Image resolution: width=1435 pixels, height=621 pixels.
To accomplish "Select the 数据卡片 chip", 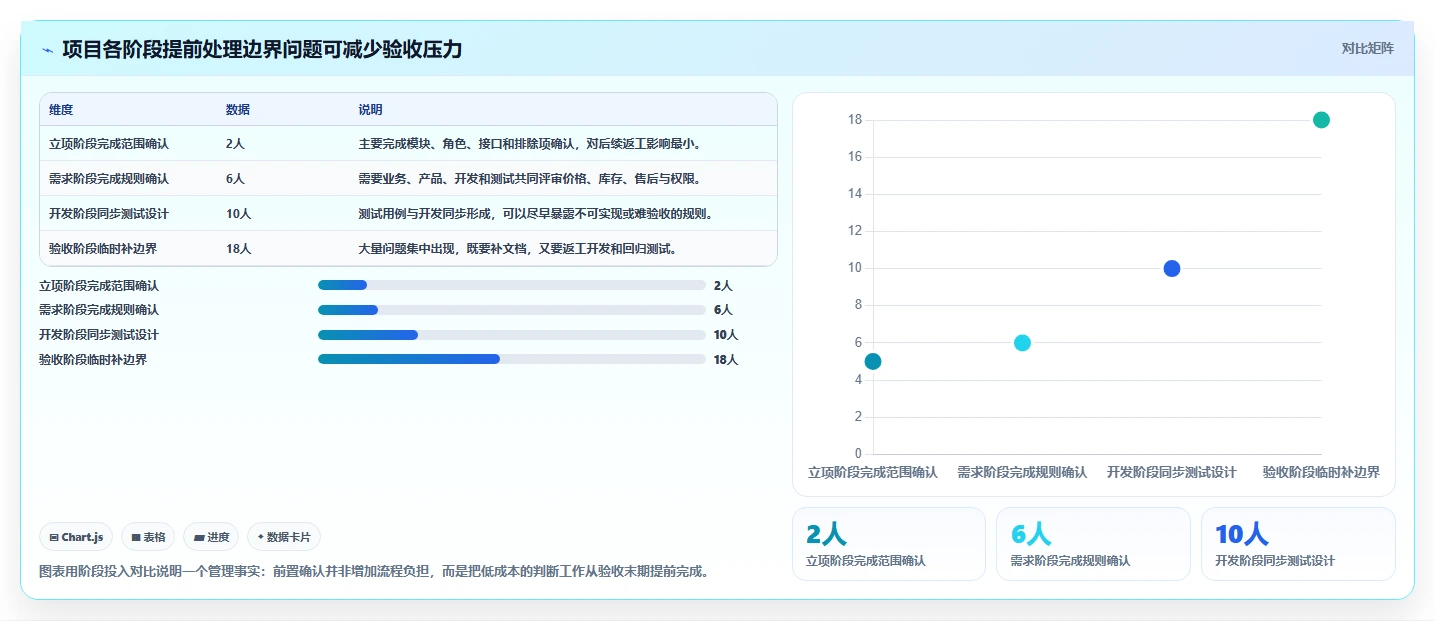I will click(284, 537).
